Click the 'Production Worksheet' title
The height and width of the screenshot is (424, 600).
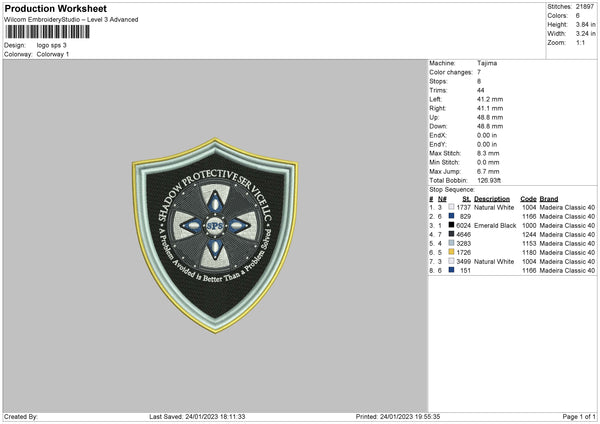click(55, 8)
